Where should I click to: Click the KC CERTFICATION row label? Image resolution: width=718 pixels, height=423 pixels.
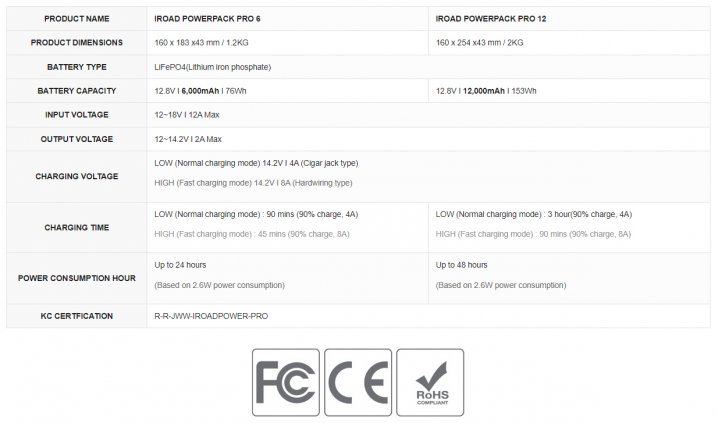coord(76,316)
